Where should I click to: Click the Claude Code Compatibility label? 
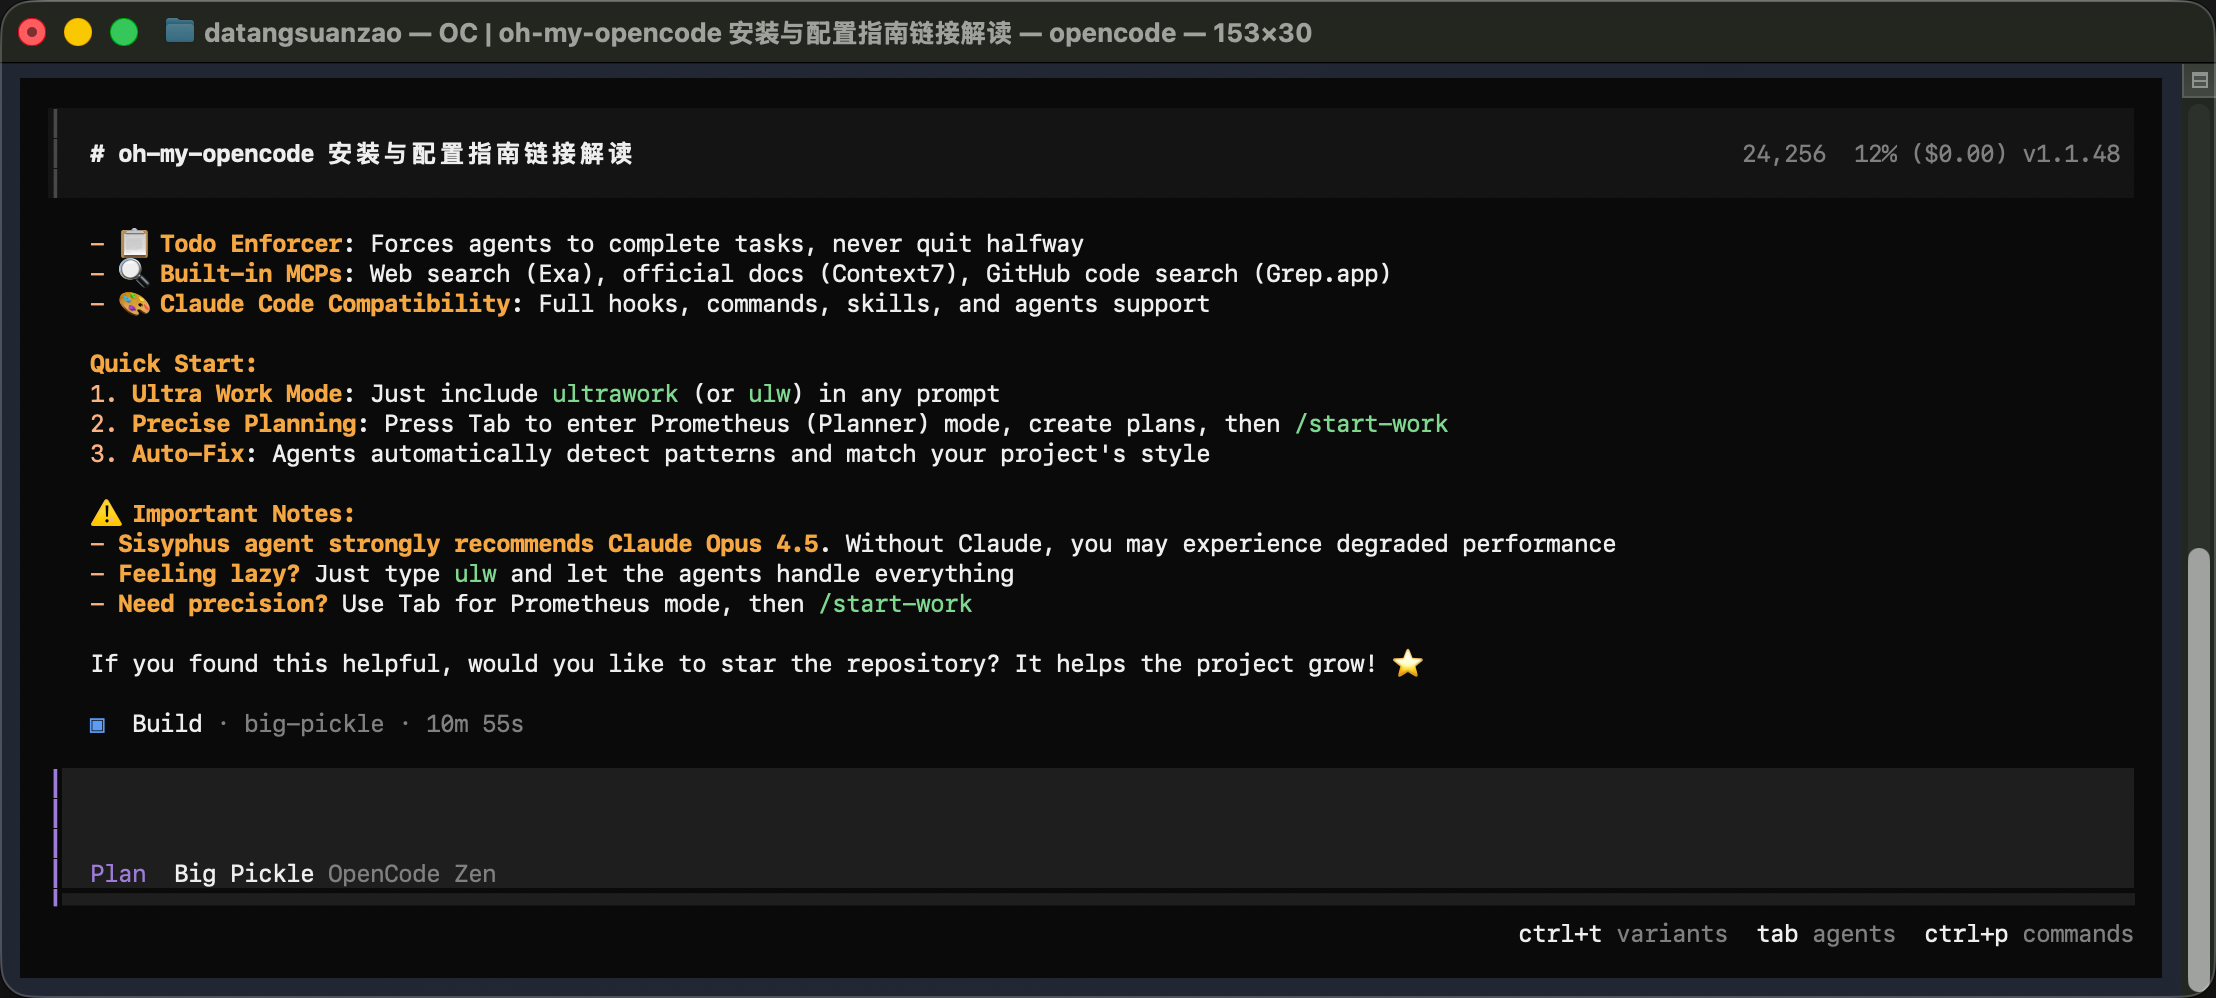[335, 304]
